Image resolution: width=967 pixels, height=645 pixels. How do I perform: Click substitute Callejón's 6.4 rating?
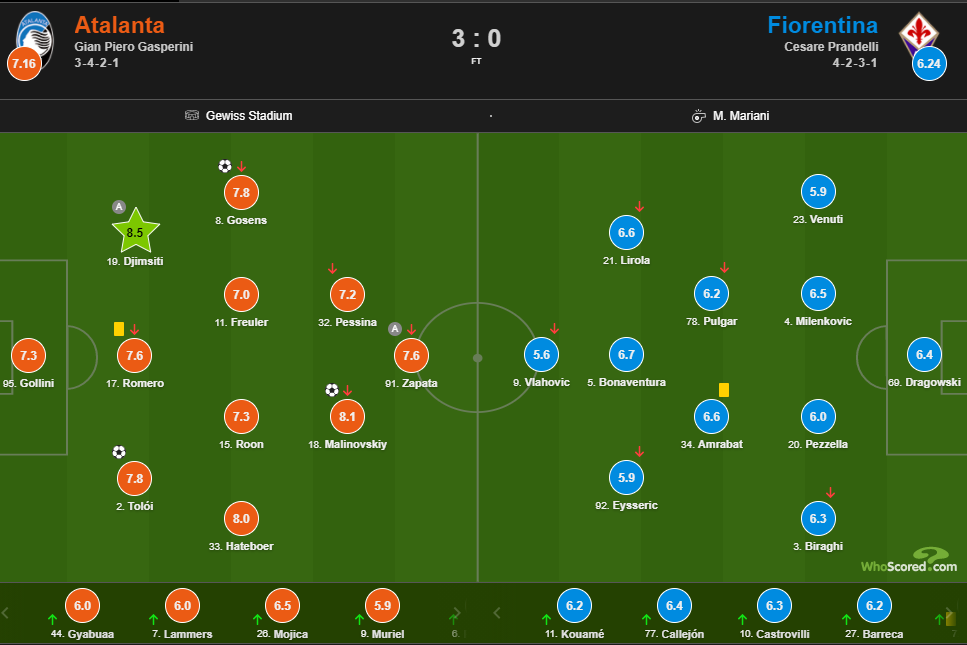pos(672,605)
